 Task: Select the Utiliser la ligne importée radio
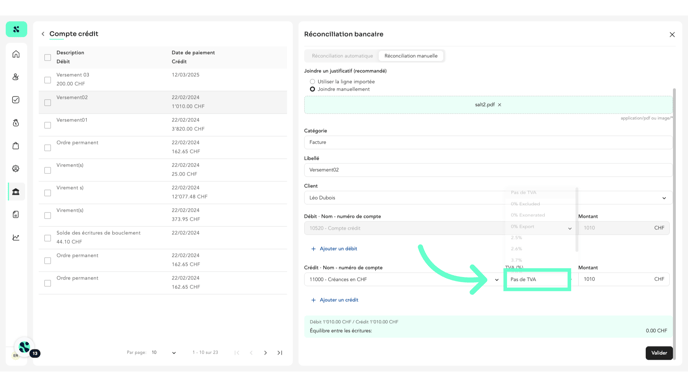click(312, 82)
